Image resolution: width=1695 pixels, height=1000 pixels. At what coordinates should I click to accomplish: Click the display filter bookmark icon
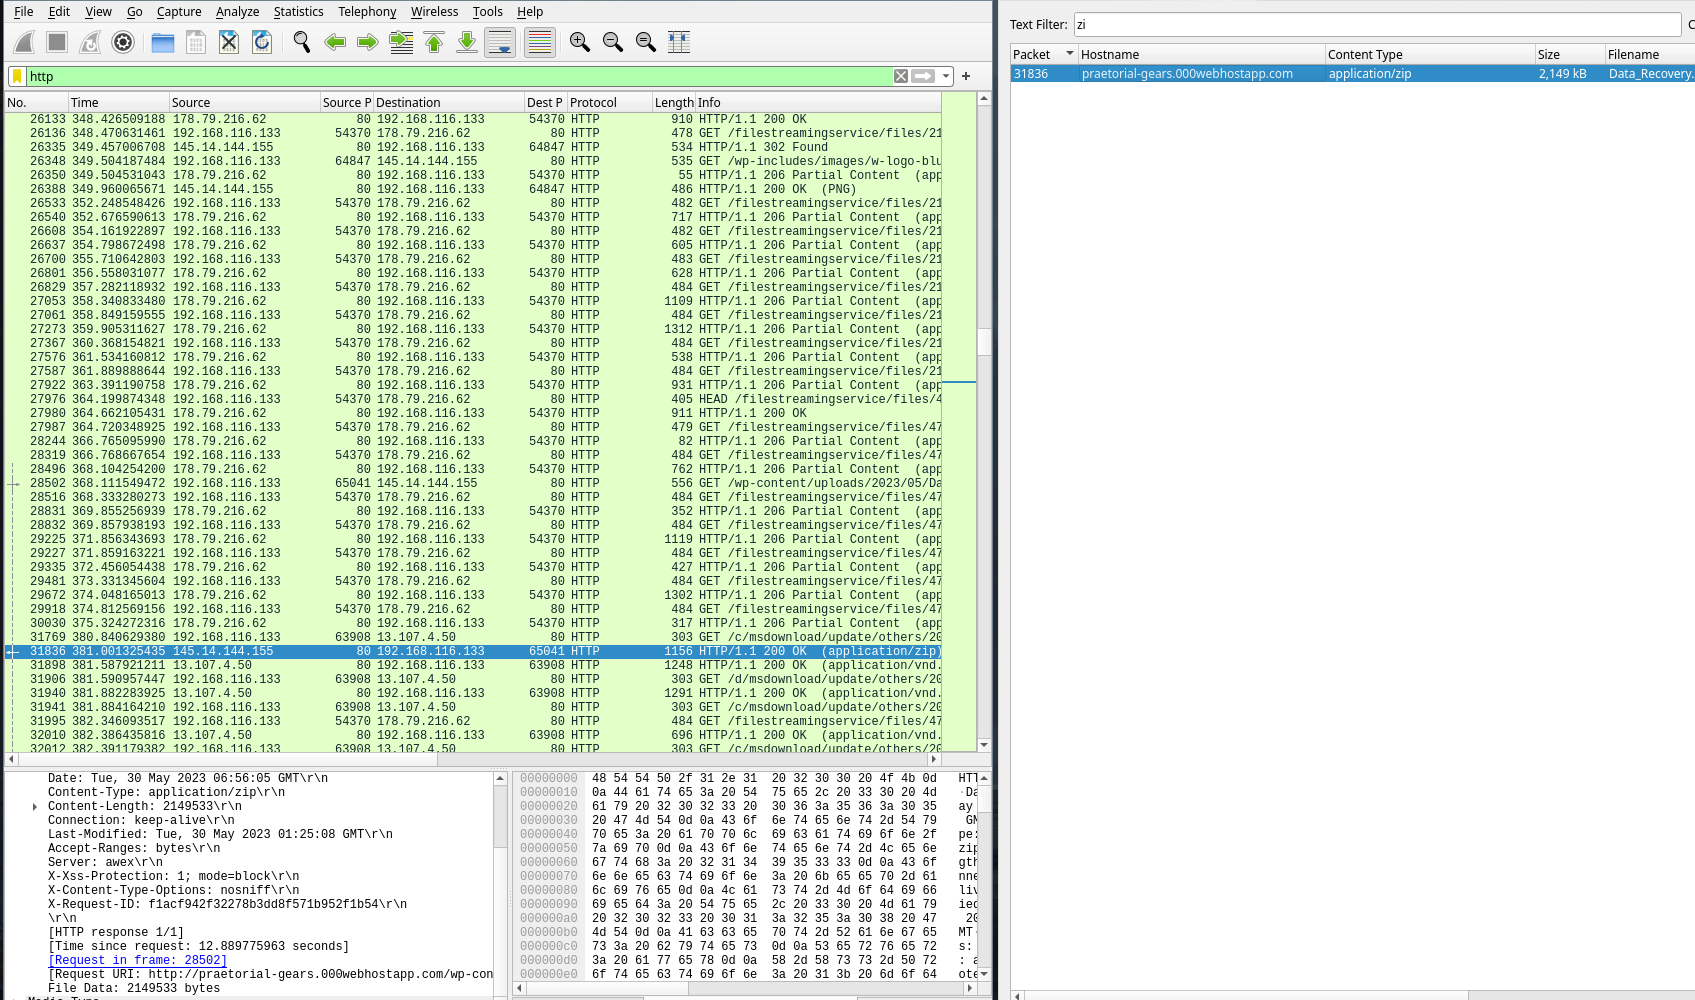pyautogui.click(x=17, y=77)
